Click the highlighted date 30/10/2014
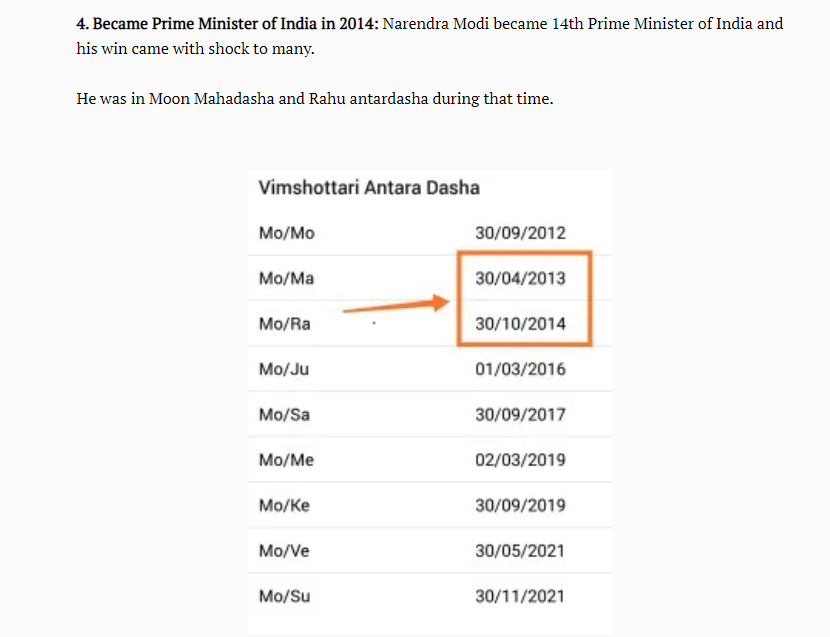This screenshot has height=637, width=830. point(520,324)
